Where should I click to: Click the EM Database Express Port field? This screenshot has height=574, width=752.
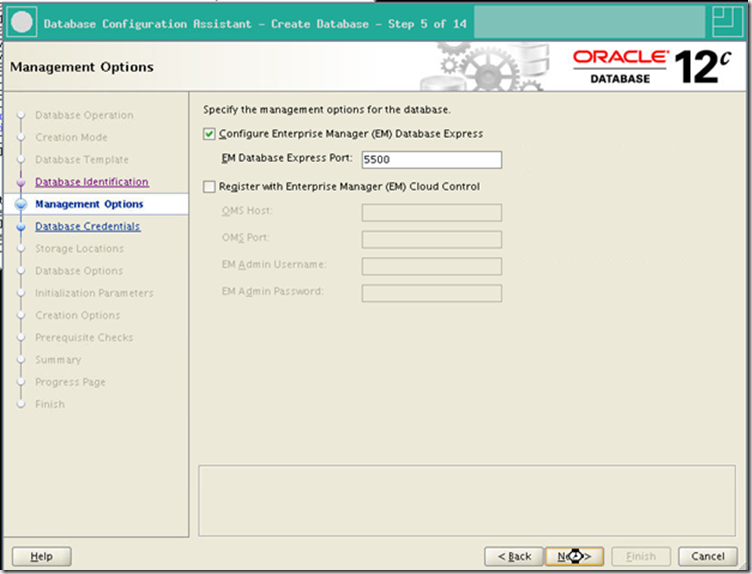[x=432, y=160]
